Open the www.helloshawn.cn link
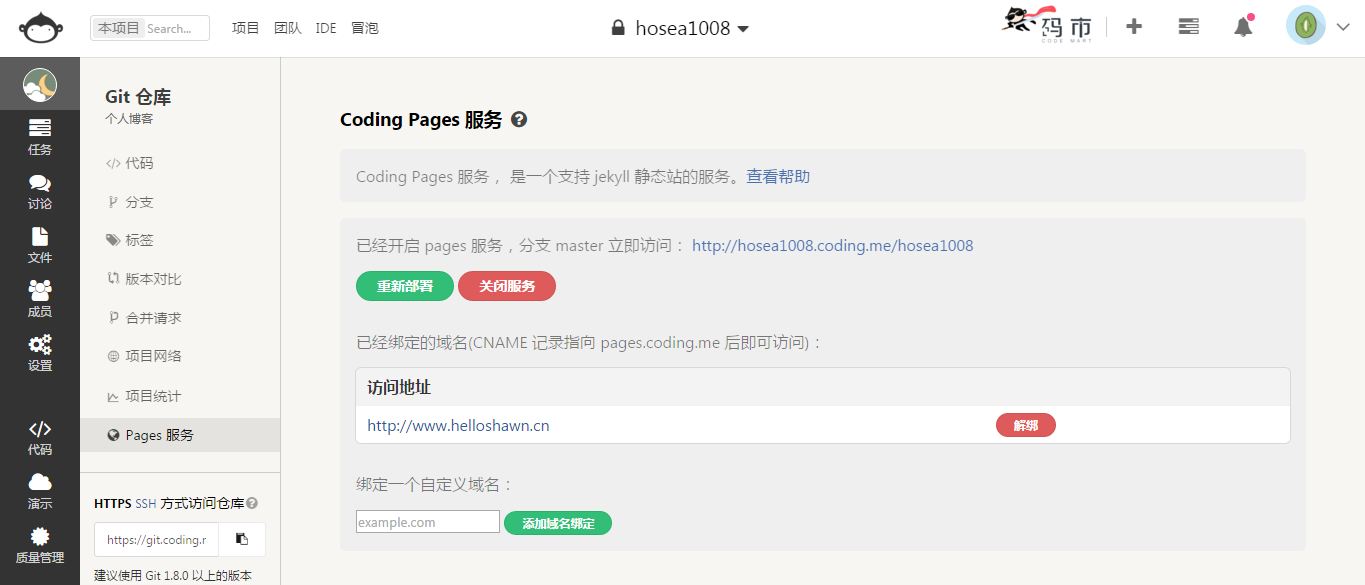Image resolution: width=1365 pixels, height=585 pixels. pyautogui.click(x=458, y=425)
